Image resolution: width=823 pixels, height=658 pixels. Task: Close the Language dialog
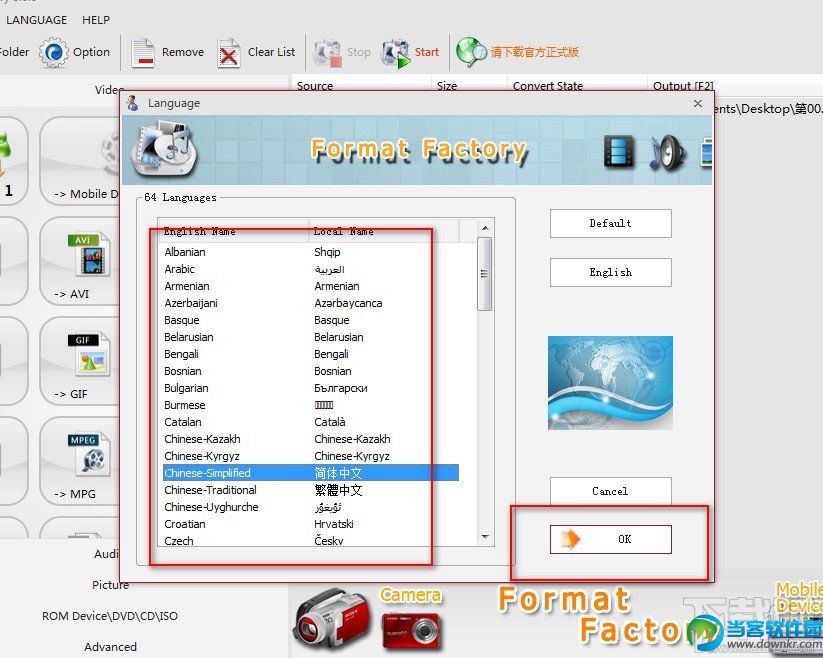698,103
